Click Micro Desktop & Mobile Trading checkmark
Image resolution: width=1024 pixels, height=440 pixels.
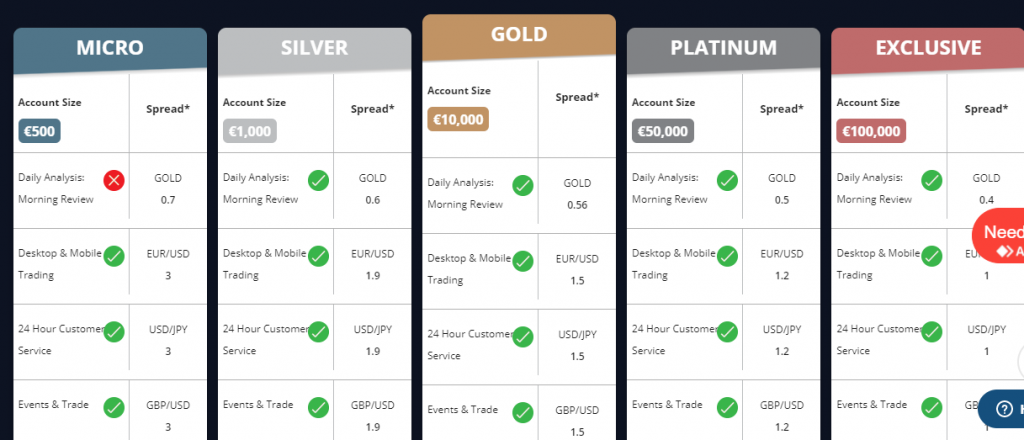[x=114, y=256]
